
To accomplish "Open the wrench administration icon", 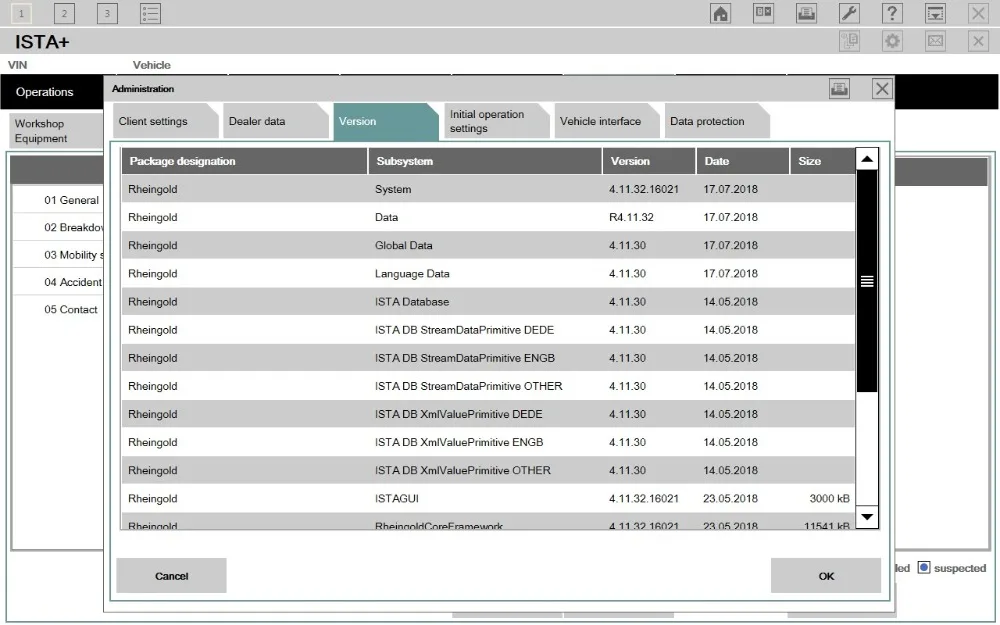I will point(849,13).
